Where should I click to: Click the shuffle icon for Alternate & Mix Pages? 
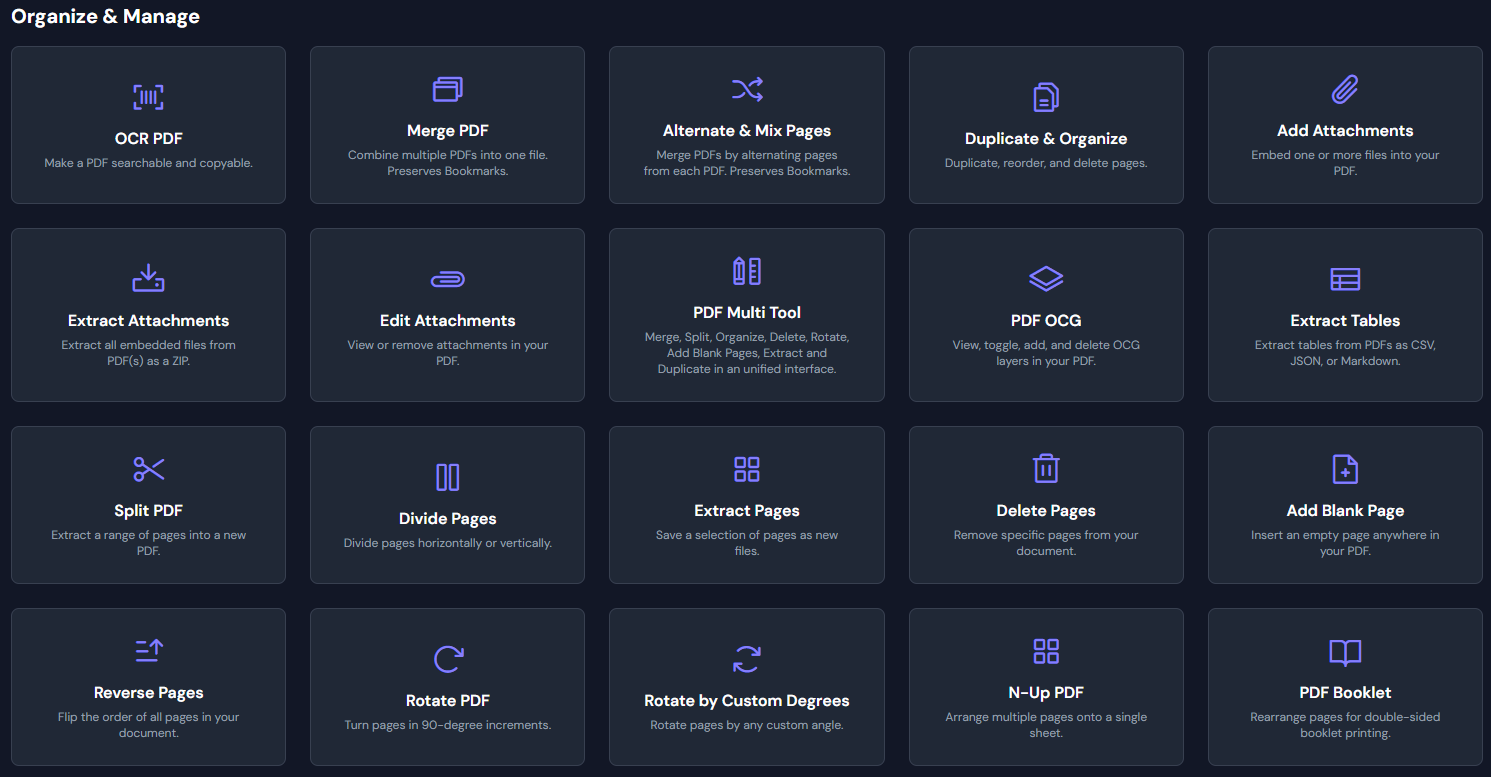746,89
